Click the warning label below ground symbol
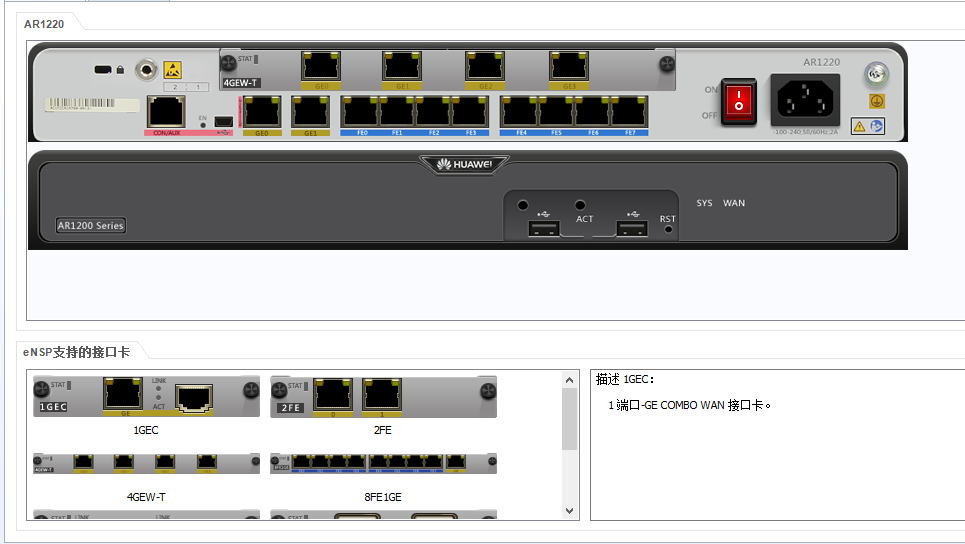This screenshot has height=544, width=965. pos(868,126)
